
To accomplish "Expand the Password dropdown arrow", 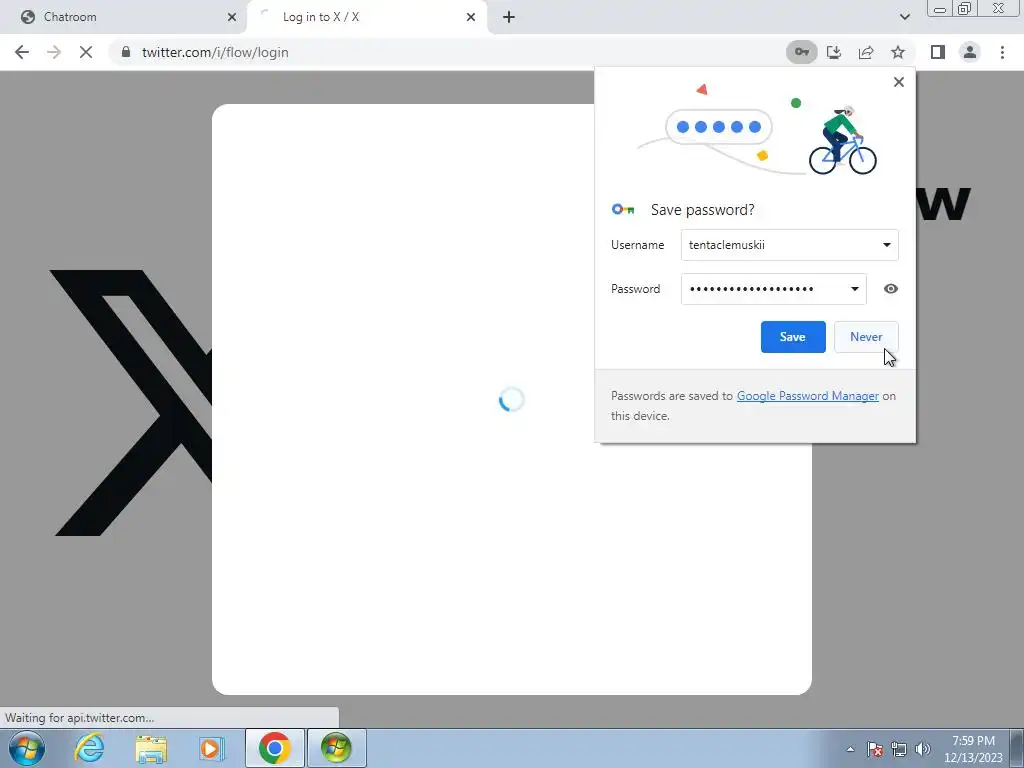I will (x=854, y=289).
